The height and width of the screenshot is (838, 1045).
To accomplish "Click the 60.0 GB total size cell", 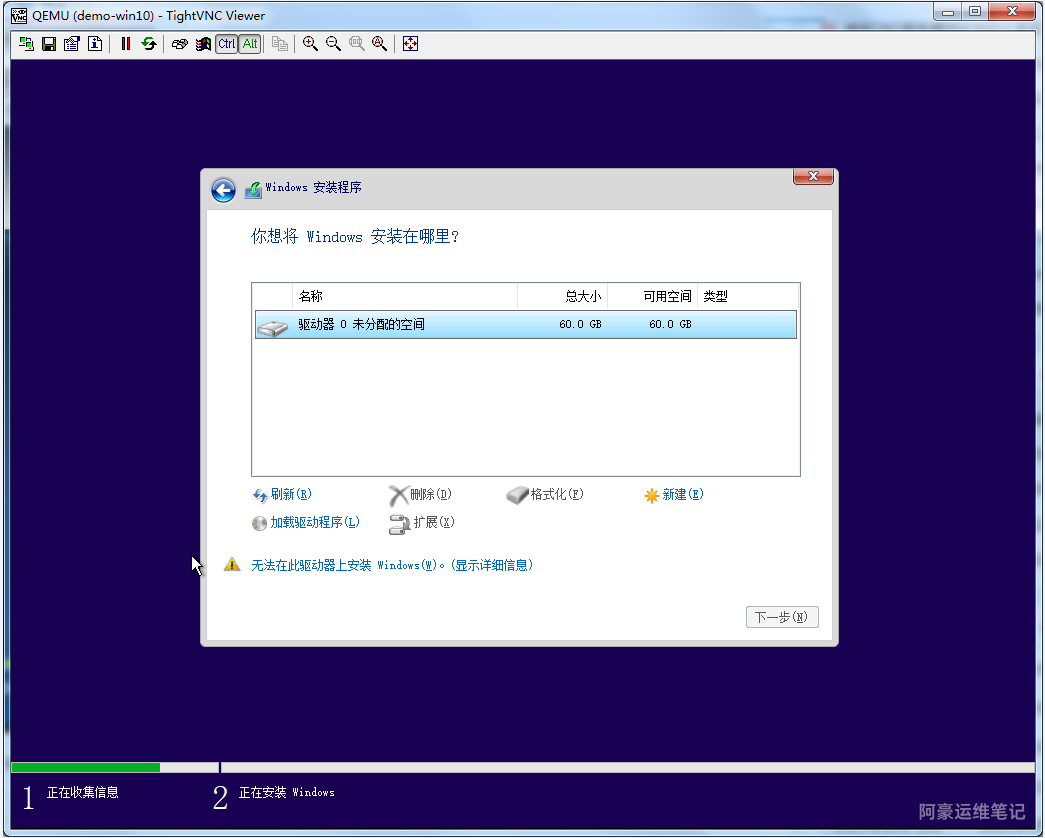I will (x=580, y=324).
